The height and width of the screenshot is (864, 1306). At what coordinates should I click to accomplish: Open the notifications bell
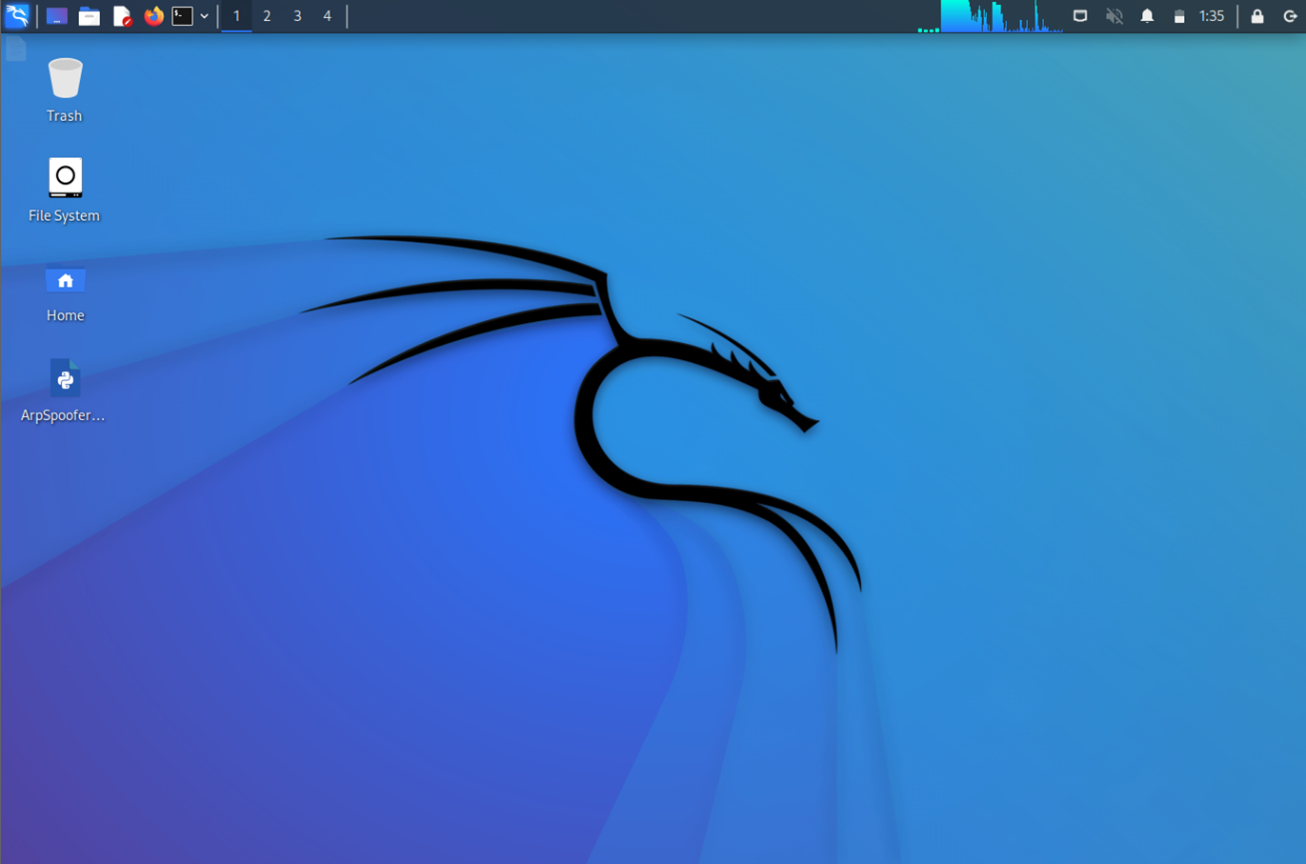(1147, 16)
